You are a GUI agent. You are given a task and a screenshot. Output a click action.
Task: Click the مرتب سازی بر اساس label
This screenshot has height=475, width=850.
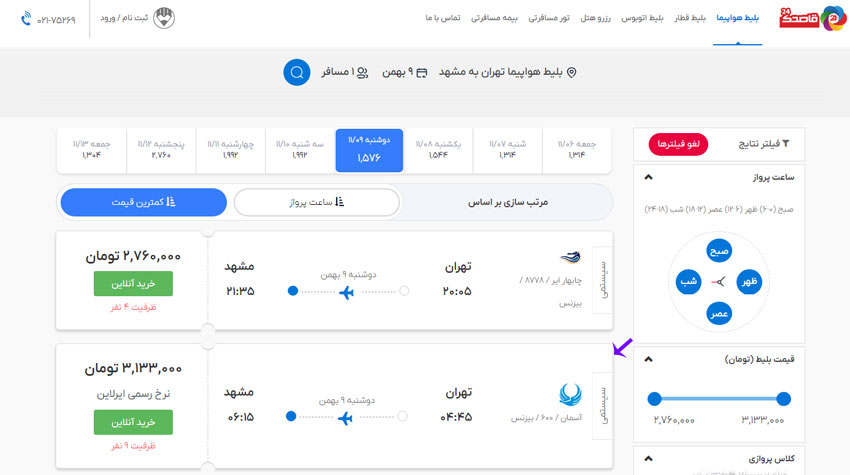508,202
